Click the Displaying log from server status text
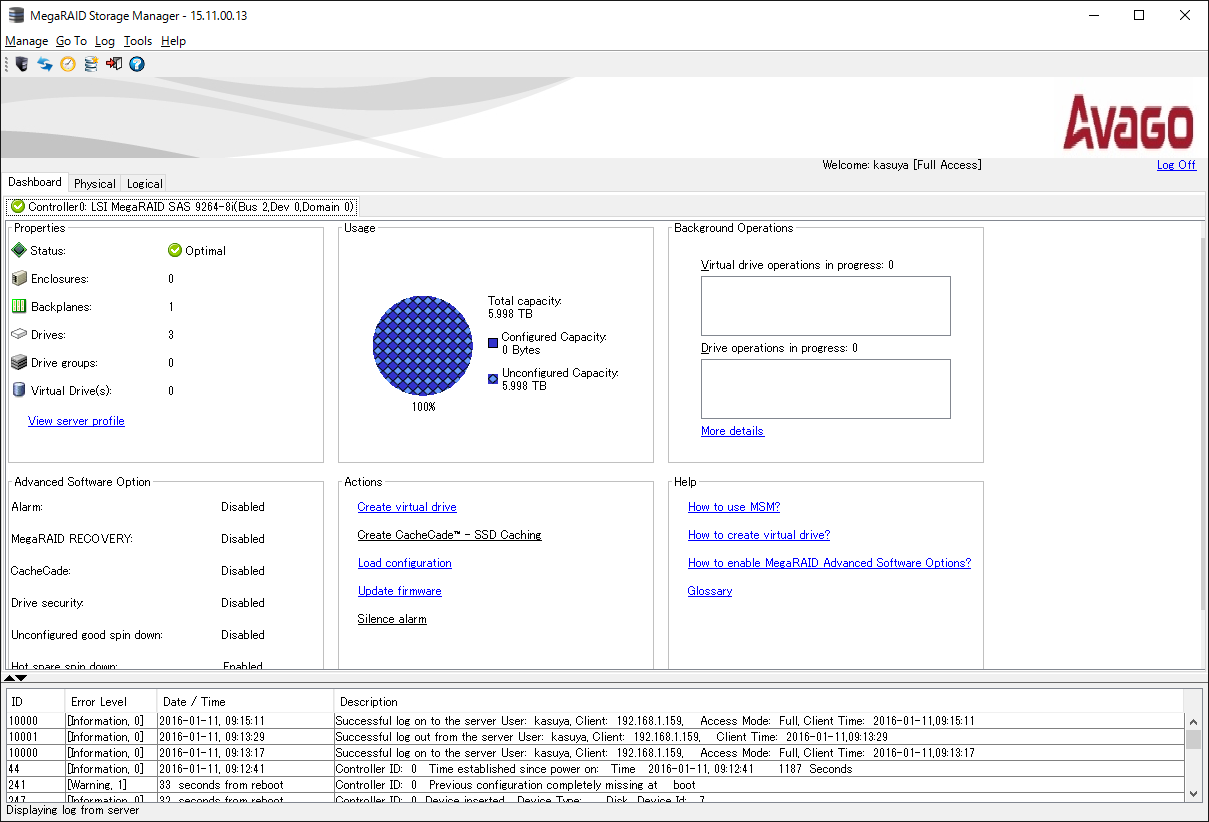Screen dimensions: 1209x822 [x=73, y=810]
